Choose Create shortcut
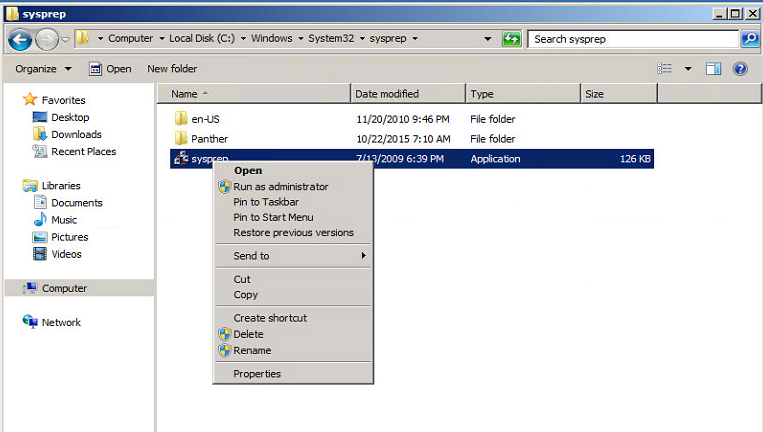This screenshot has height=432, width=763. tap(293, 318)
